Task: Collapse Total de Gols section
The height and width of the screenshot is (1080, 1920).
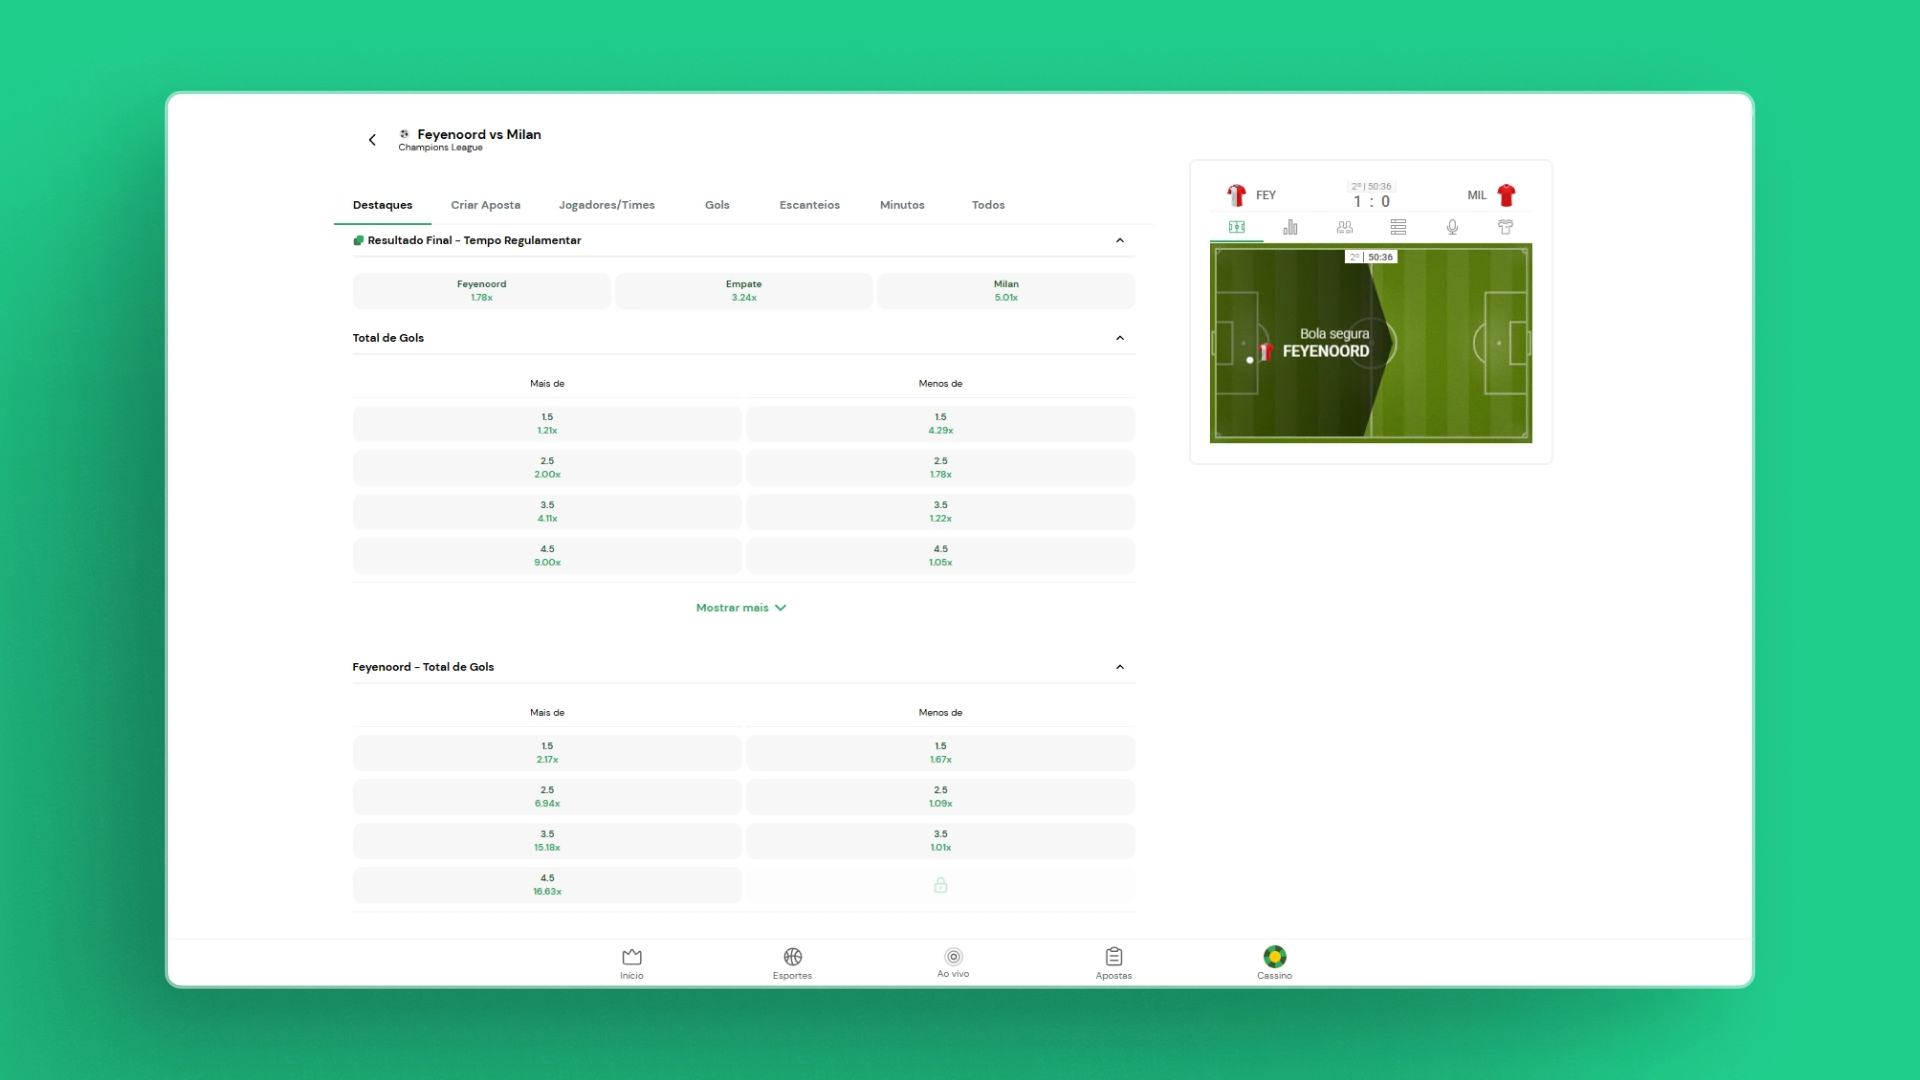Action: pyautogui.click(x=1120, y=338)
